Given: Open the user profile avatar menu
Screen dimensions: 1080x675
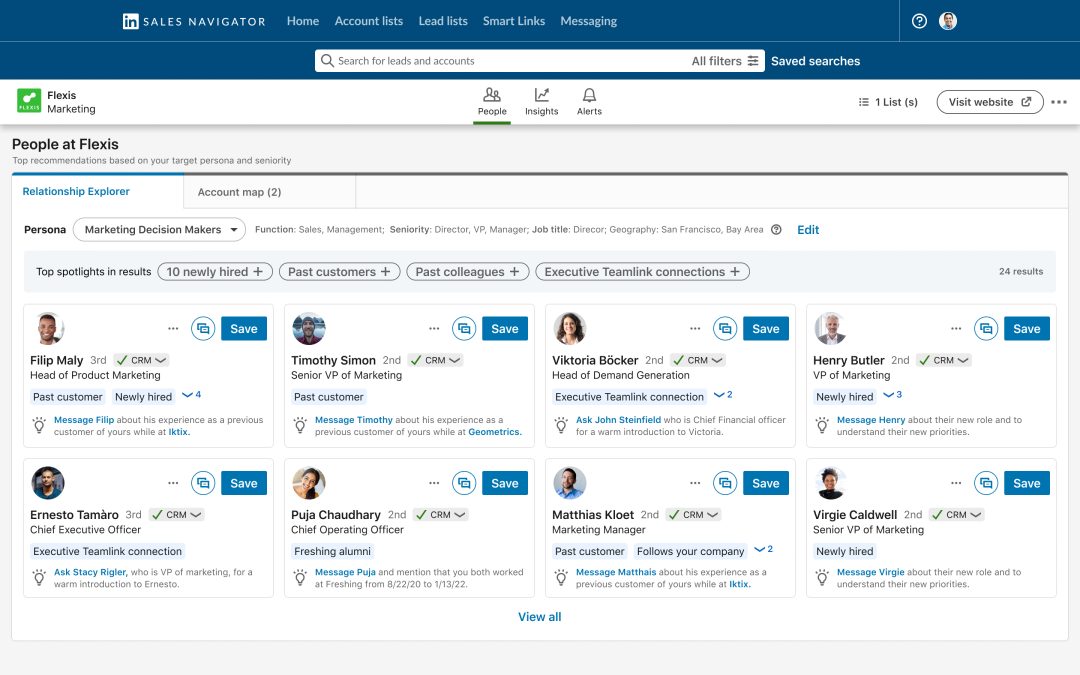Looking at the screenshot, I should click(x=948, y=21).
